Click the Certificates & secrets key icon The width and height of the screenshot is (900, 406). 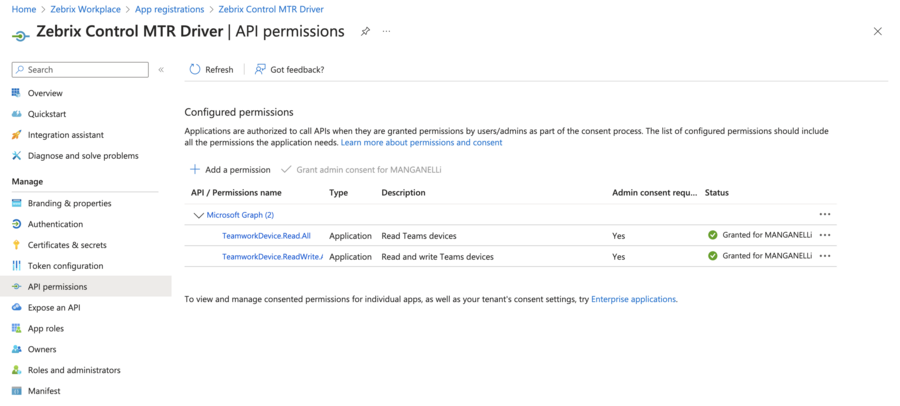pyautogui.click(x=17, y=245)
